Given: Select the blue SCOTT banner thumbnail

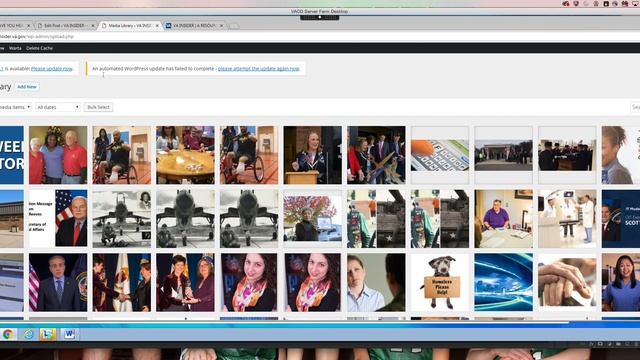Looking at the screenshot, I should click(621, 219).
